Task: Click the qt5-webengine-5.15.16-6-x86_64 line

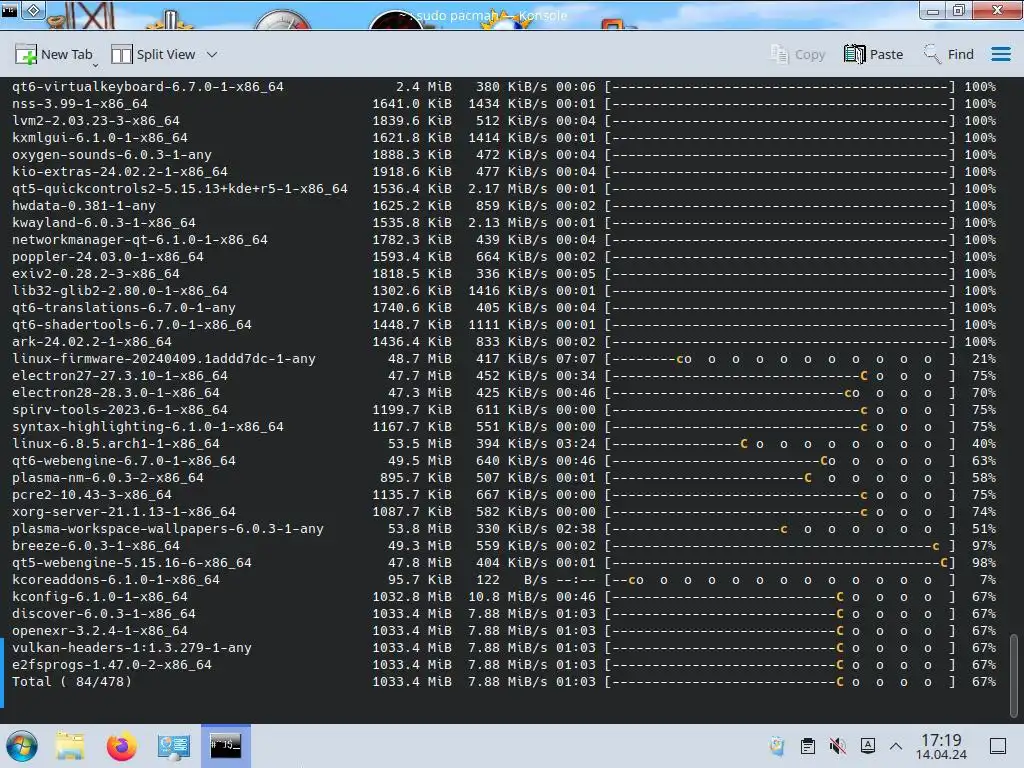Action: pos(504,562)
